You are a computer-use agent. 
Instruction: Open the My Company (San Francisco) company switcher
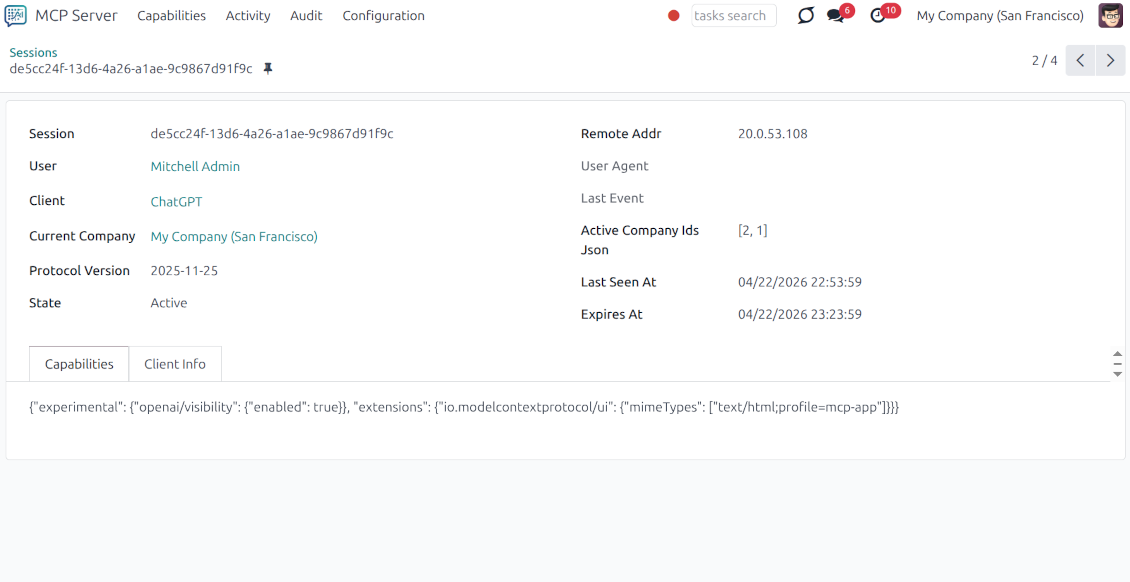click(x=999, y=15)
